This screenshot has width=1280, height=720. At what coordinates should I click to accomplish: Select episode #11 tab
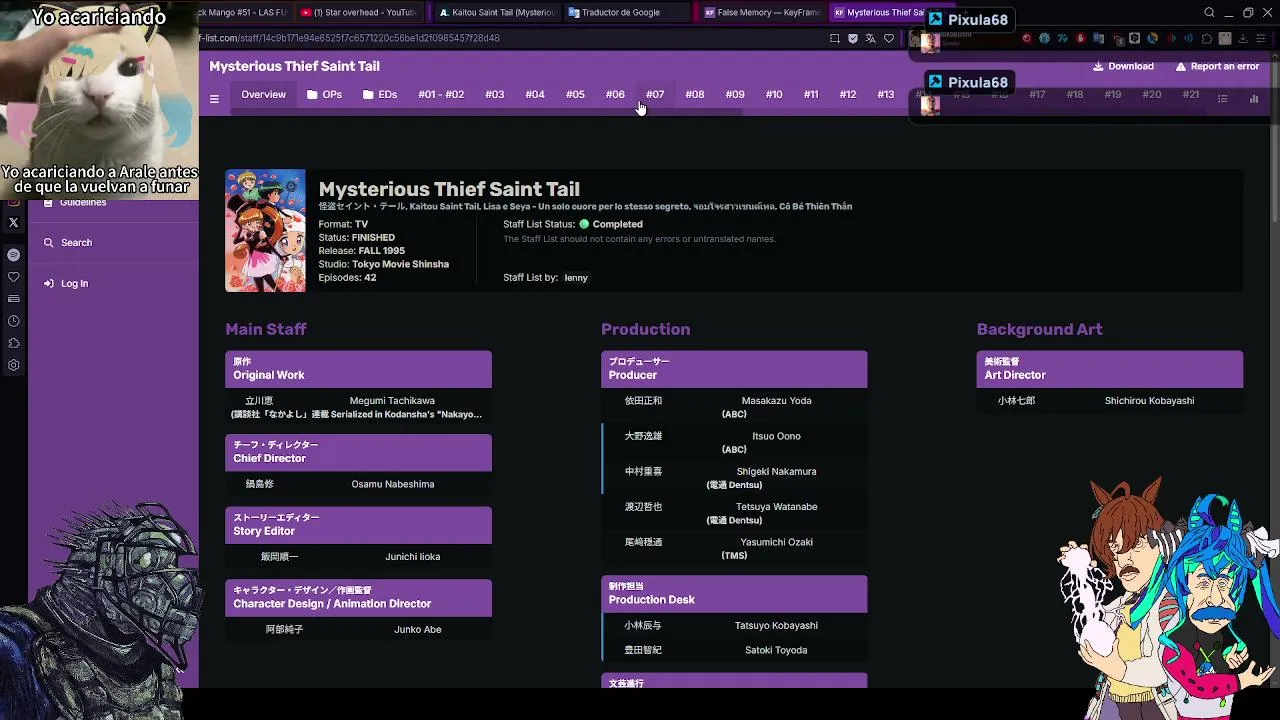click(x=811, y=95)
